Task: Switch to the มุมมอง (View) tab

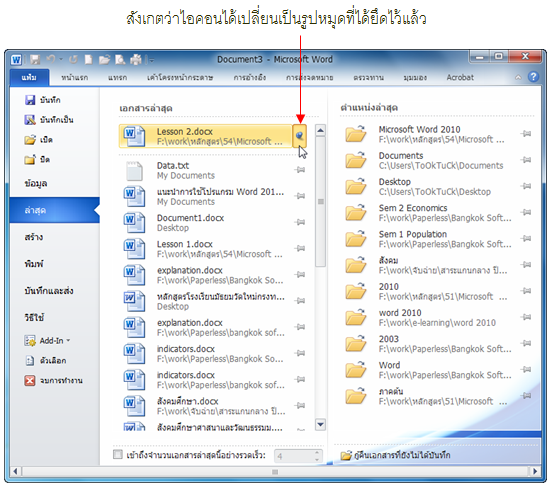Action: (415, 77)
